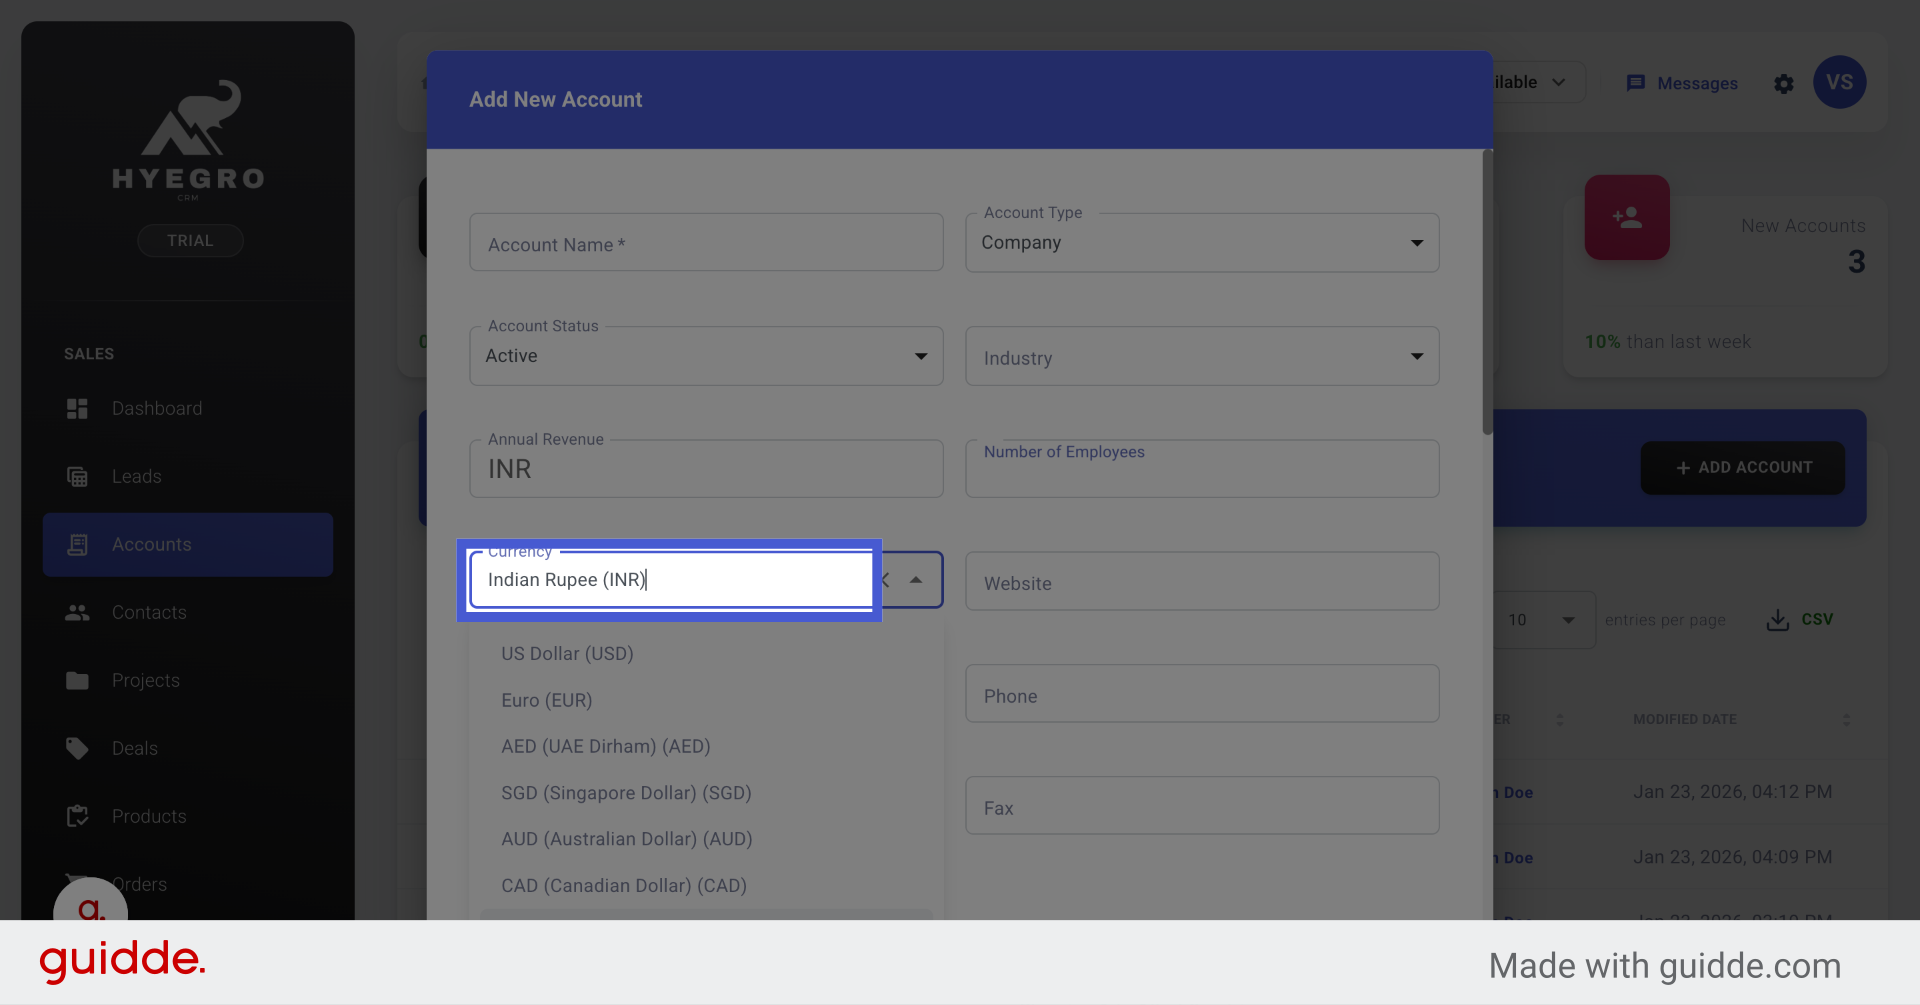Screen dimensions: 1920x1005
Task: Click the CSV download icon
Action: 1777,619
